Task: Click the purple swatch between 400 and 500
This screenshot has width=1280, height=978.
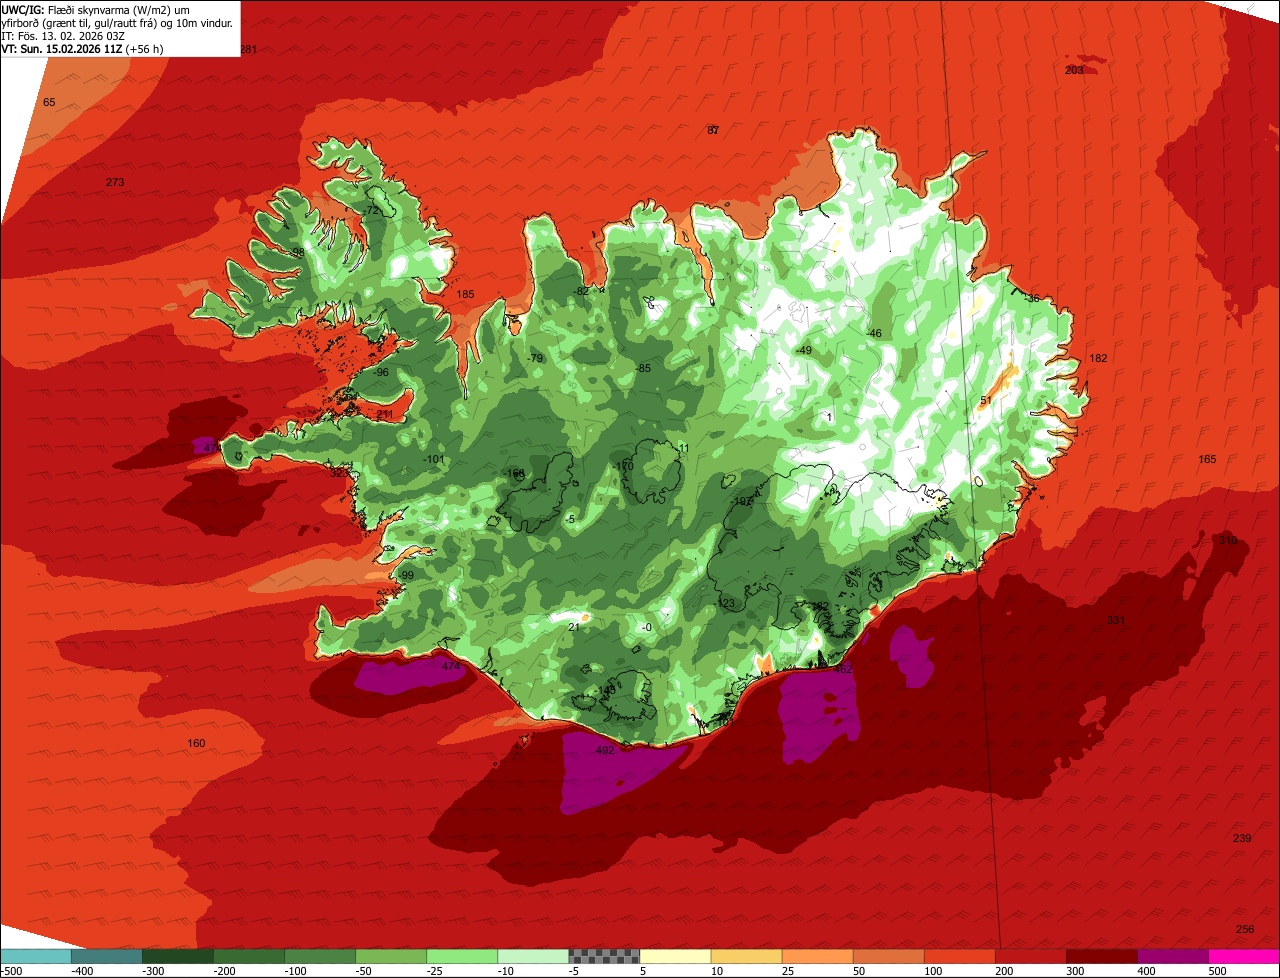Action: pyautogui.click(x=1172, y=956)
